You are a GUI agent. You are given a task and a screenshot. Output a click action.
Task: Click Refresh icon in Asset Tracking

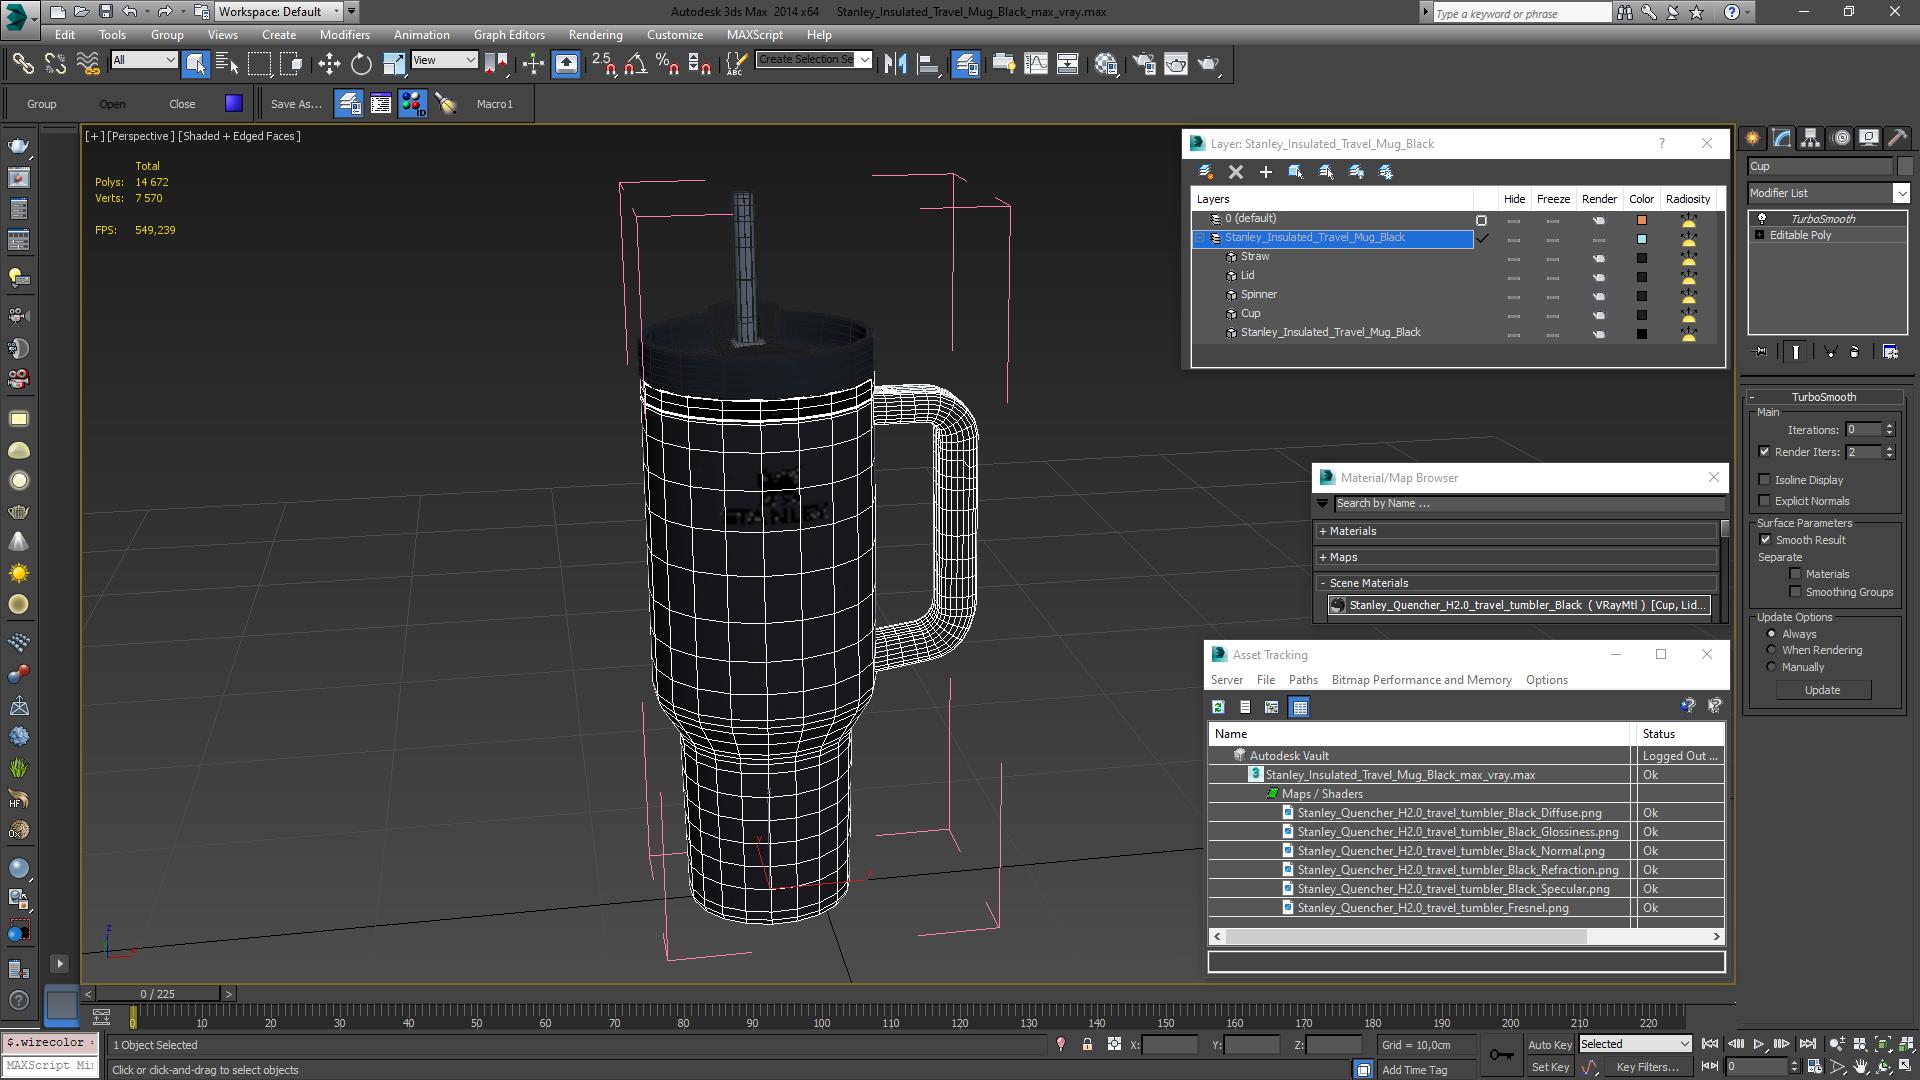point(1218,707)
